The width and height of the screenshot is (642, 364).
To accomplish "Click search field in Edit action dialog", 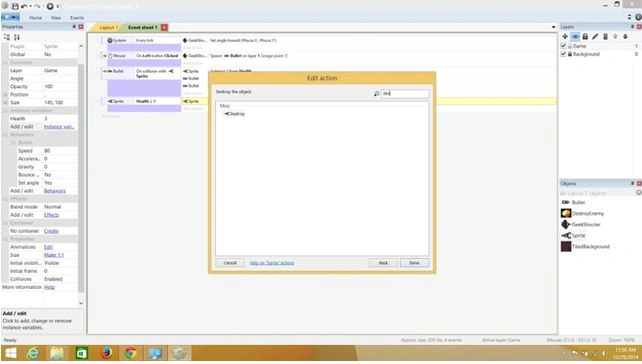I will [x=405, y=93].
